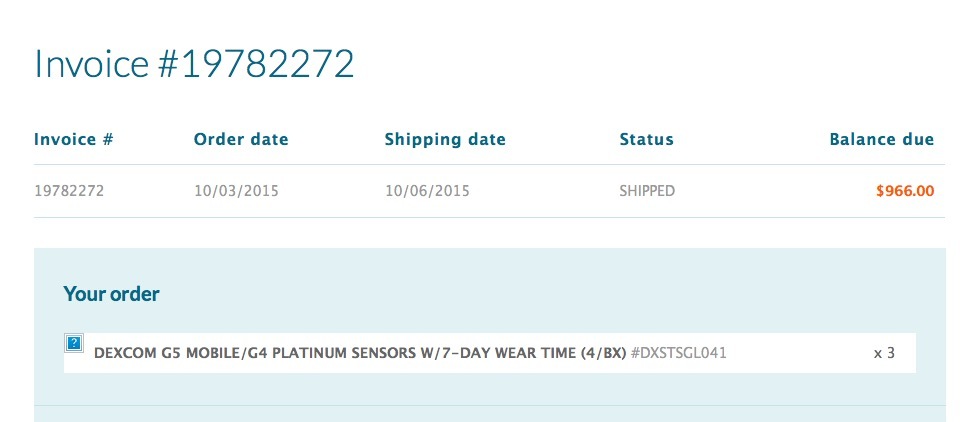
Task: Select the shipping date 10/06/2015
Action: click(x=427, y=190)
